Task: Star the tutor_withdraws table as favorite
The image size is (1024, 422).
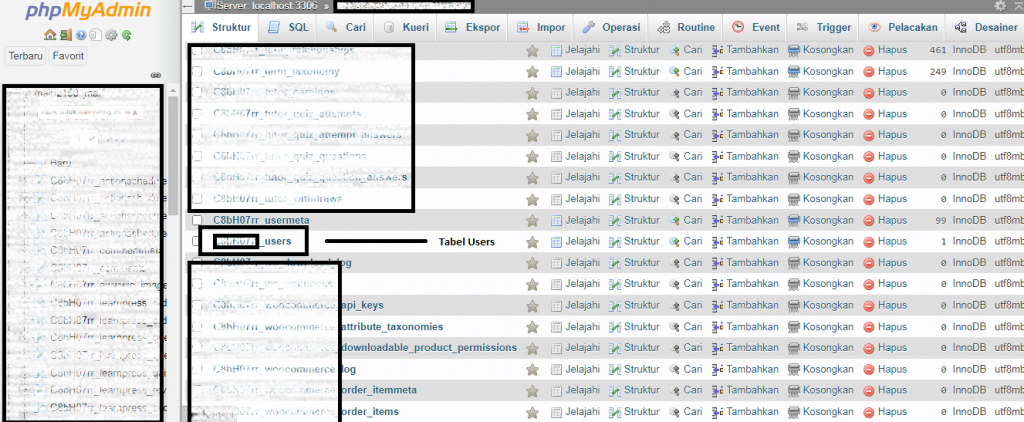Action: [x=532, y=199]
